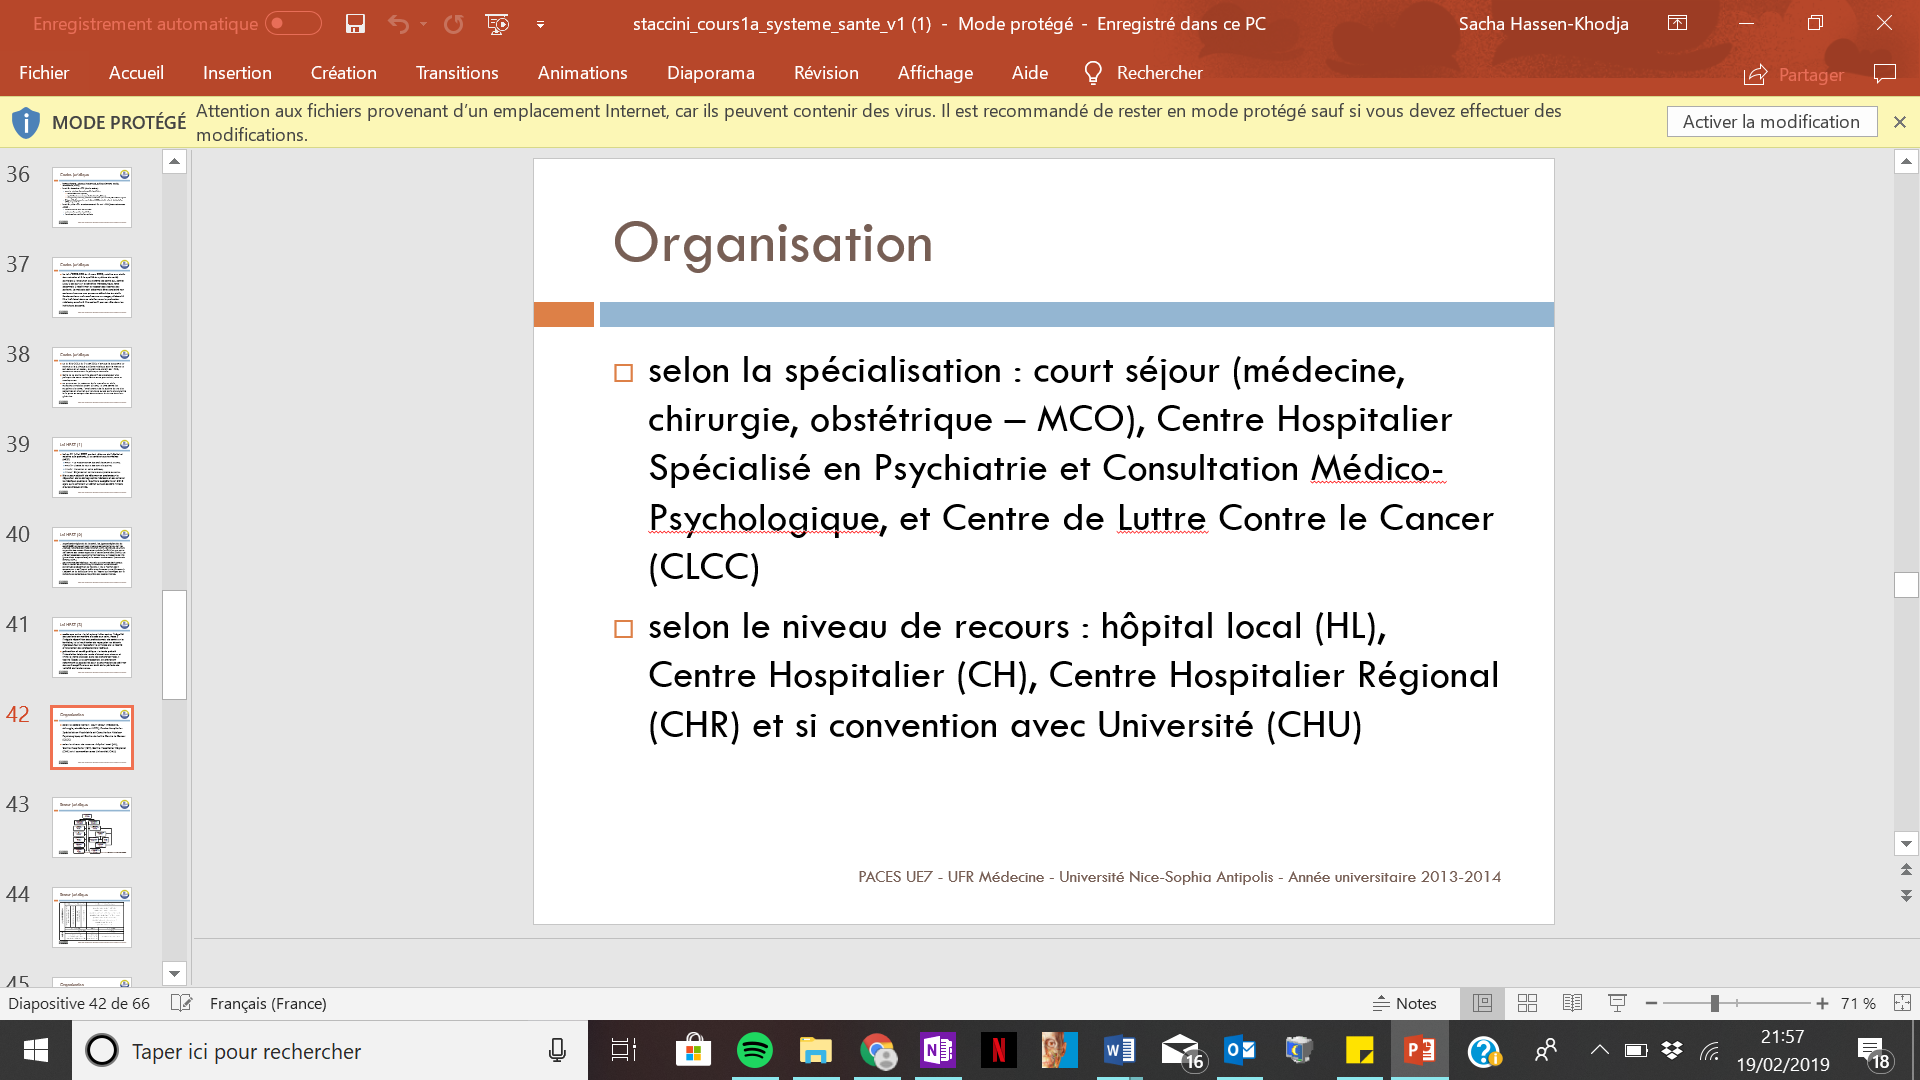Click spell check icon in status bar
The width and height of the screenshot is (1920, 1080).
click(181, 1003)
